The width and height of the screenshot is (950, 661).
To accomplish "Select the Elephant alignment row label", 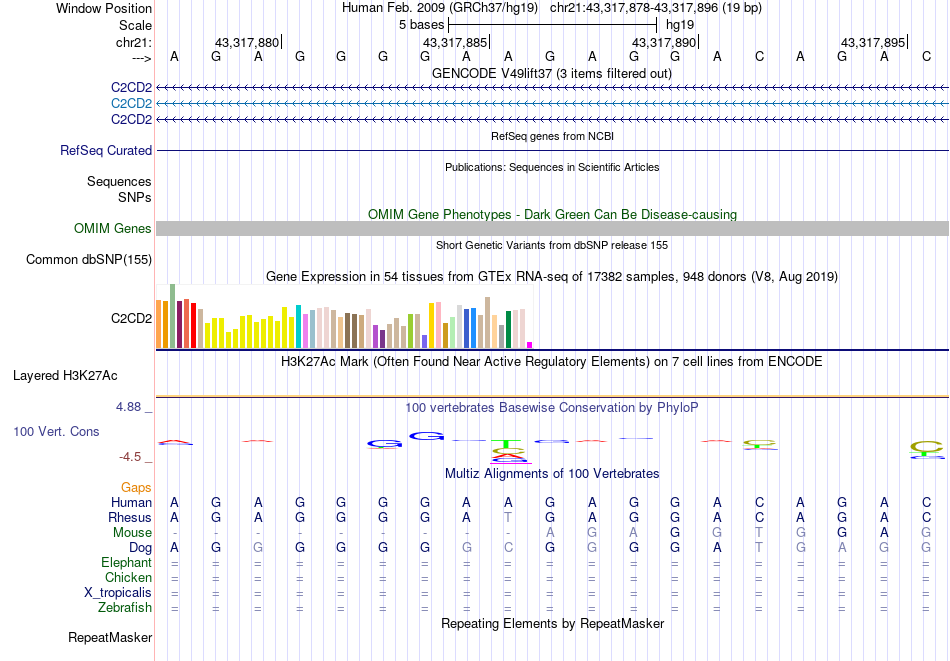I will (x=126, y=562).
